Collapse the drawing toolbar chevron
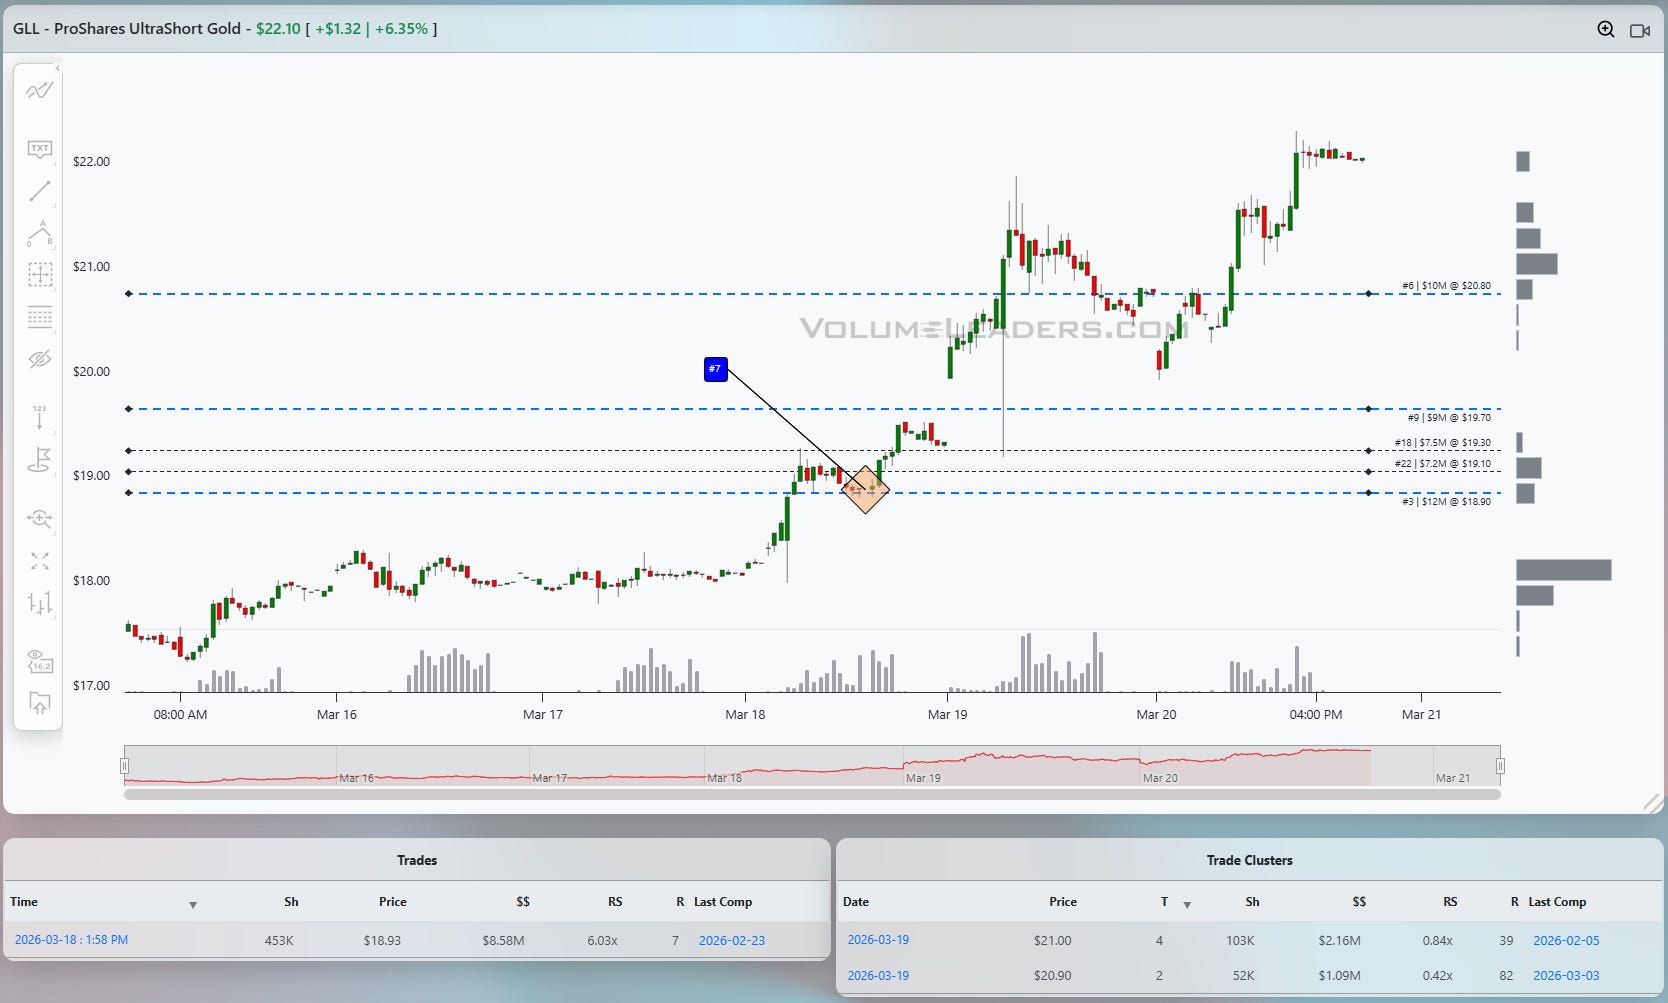Image resolution: width=1668 pixels, height=1003 pixels. click(x=57, y=68)
